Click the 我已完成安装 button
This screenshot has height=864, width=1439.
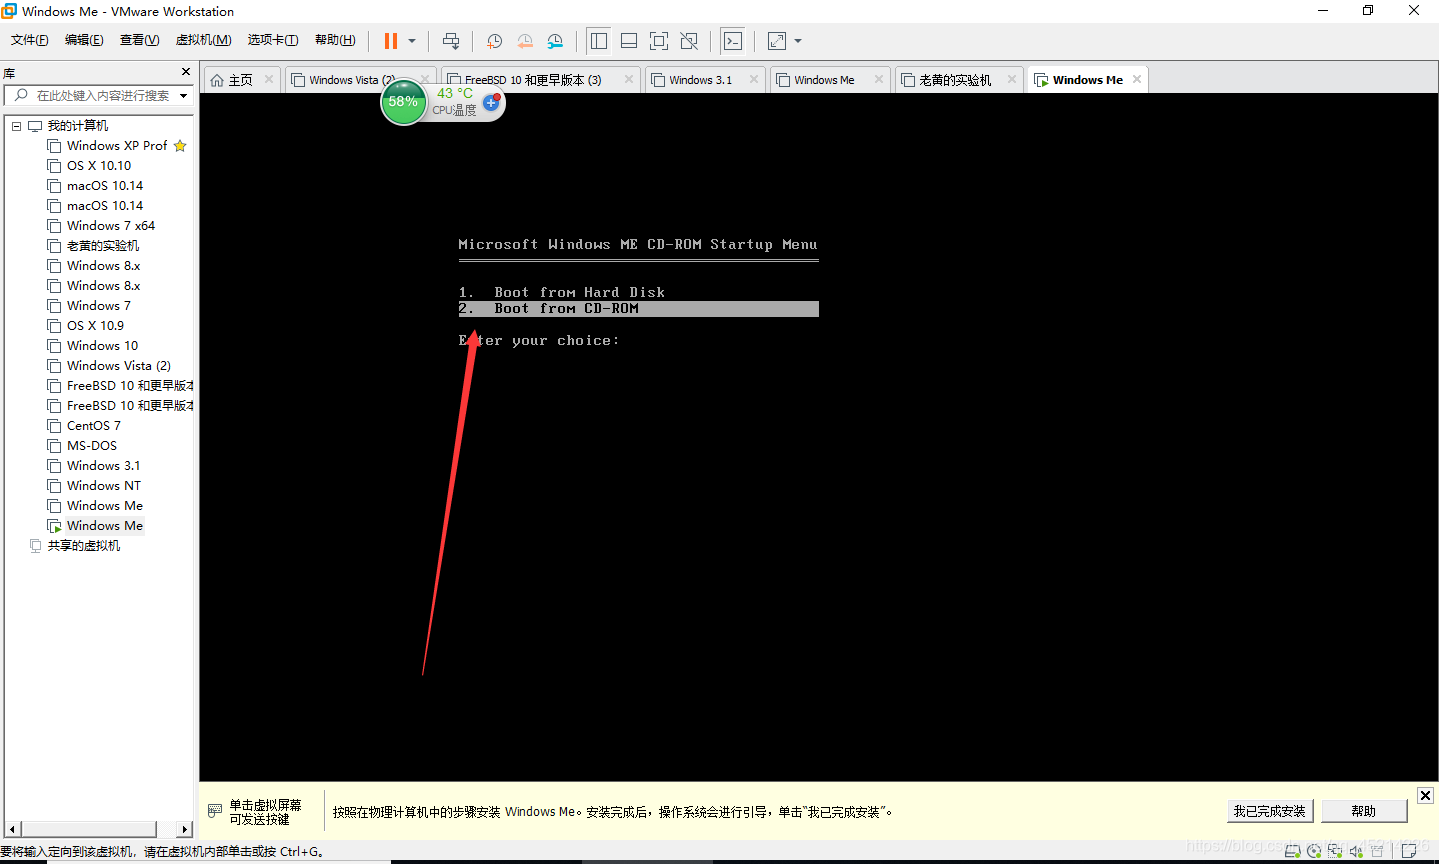(x=1269, y=811)
